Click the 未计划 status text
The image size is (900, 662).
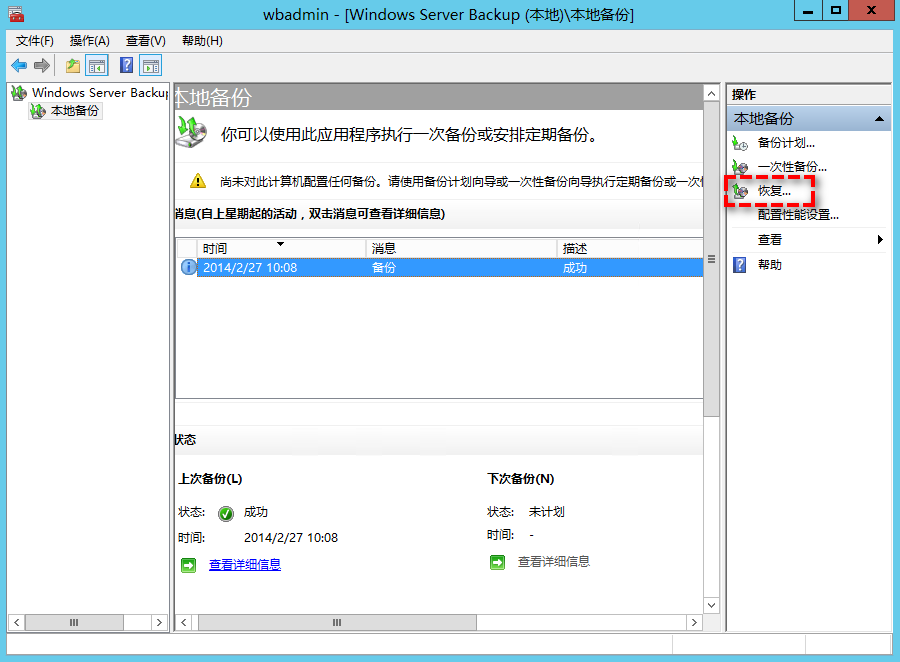tap(546, 512)
